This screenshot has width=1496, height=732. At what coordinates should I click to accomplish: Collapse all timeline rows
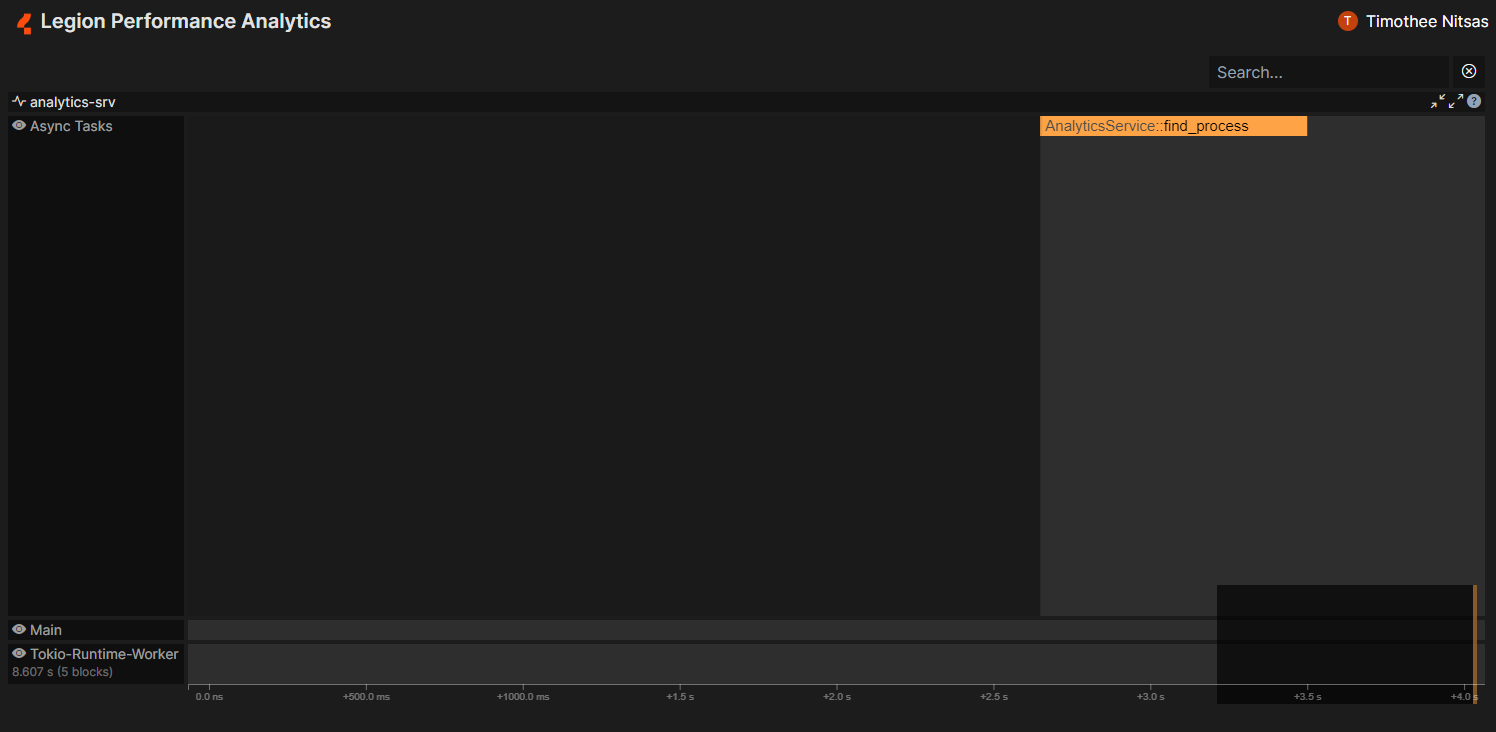pos(1438,101)
